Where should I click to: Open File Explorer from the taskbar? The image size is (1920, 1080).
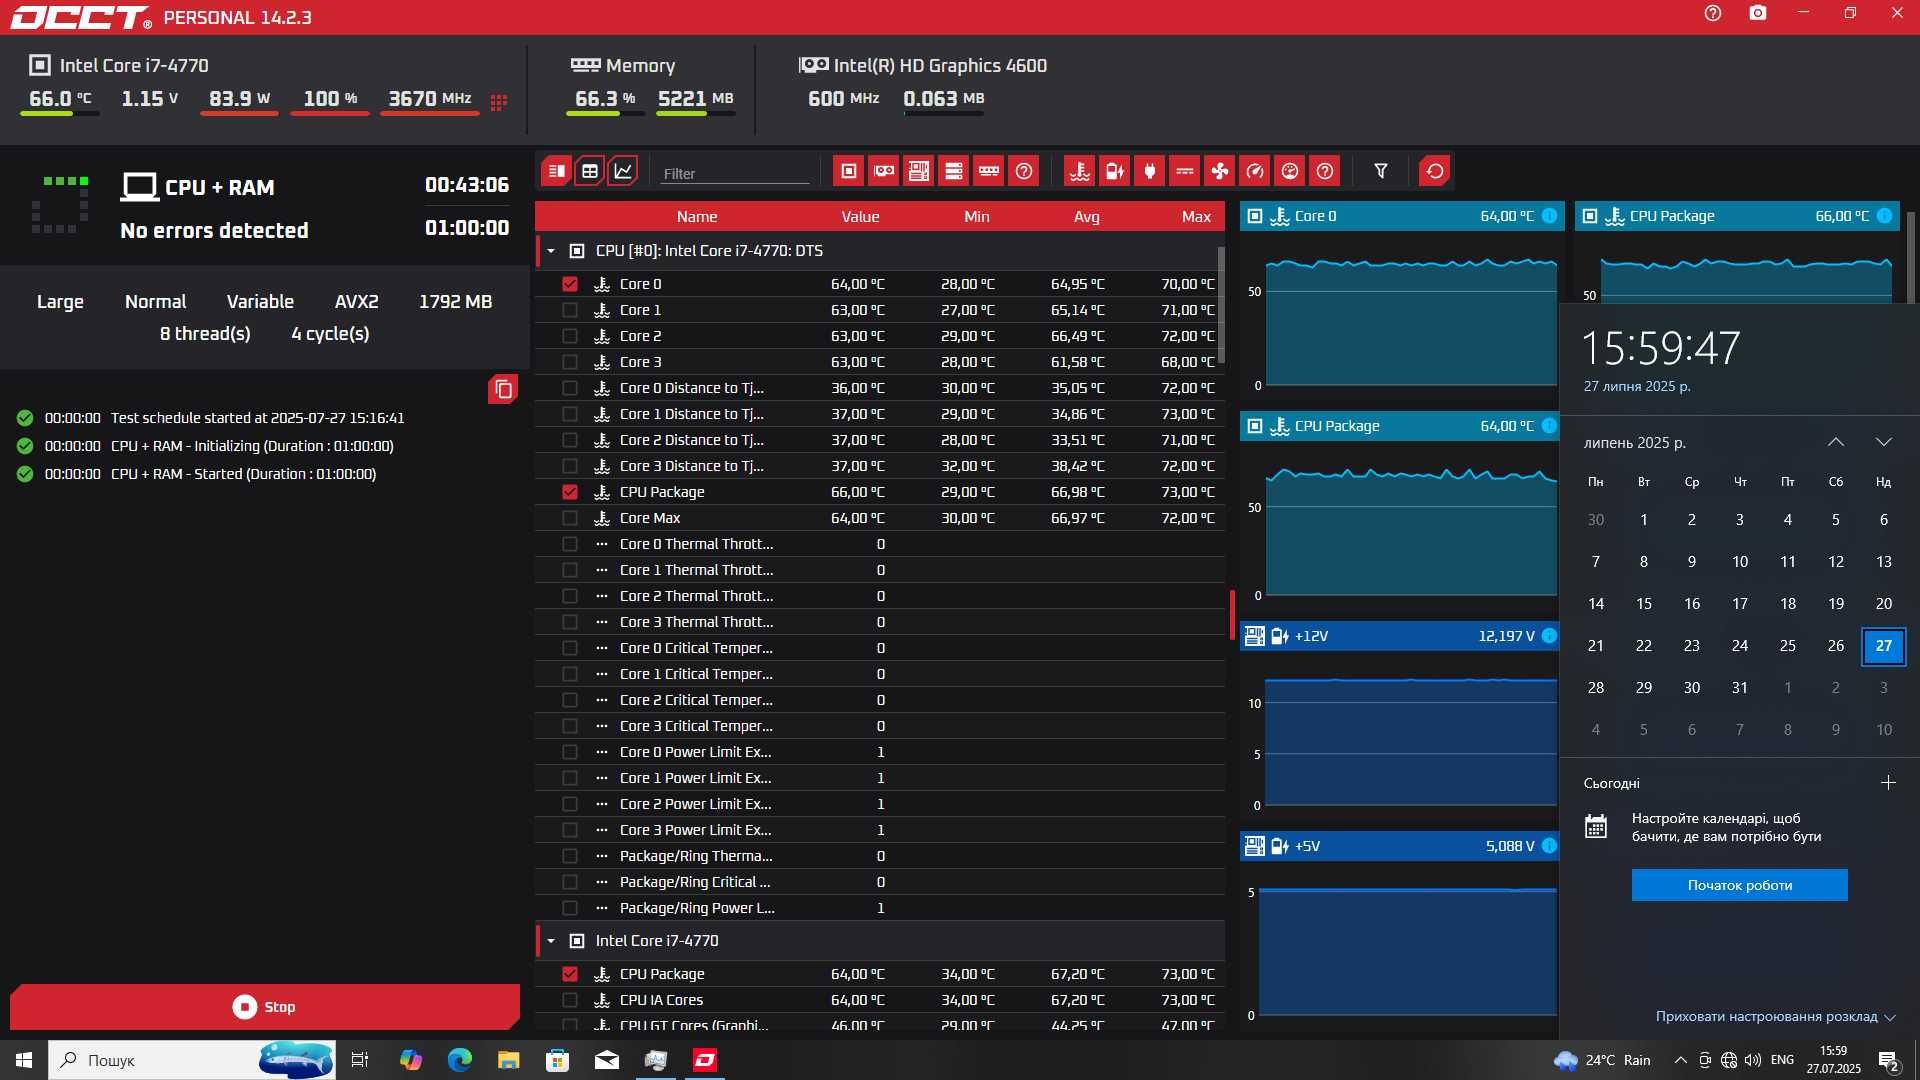tap(509, 1060)
